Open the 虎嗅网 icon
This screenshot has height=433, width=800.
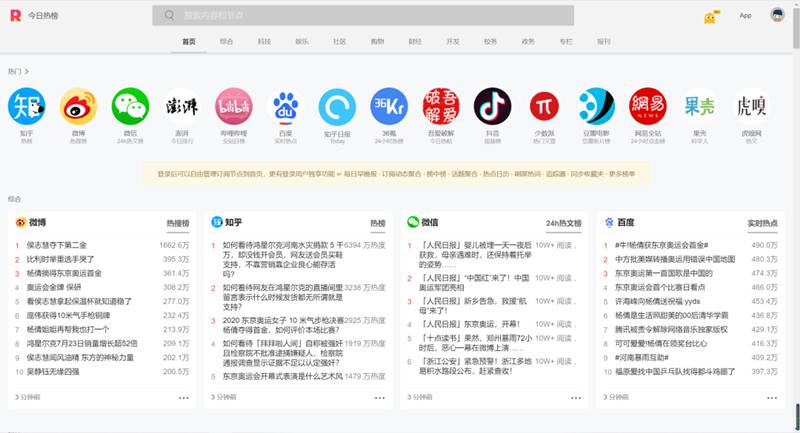click(750, 106)
